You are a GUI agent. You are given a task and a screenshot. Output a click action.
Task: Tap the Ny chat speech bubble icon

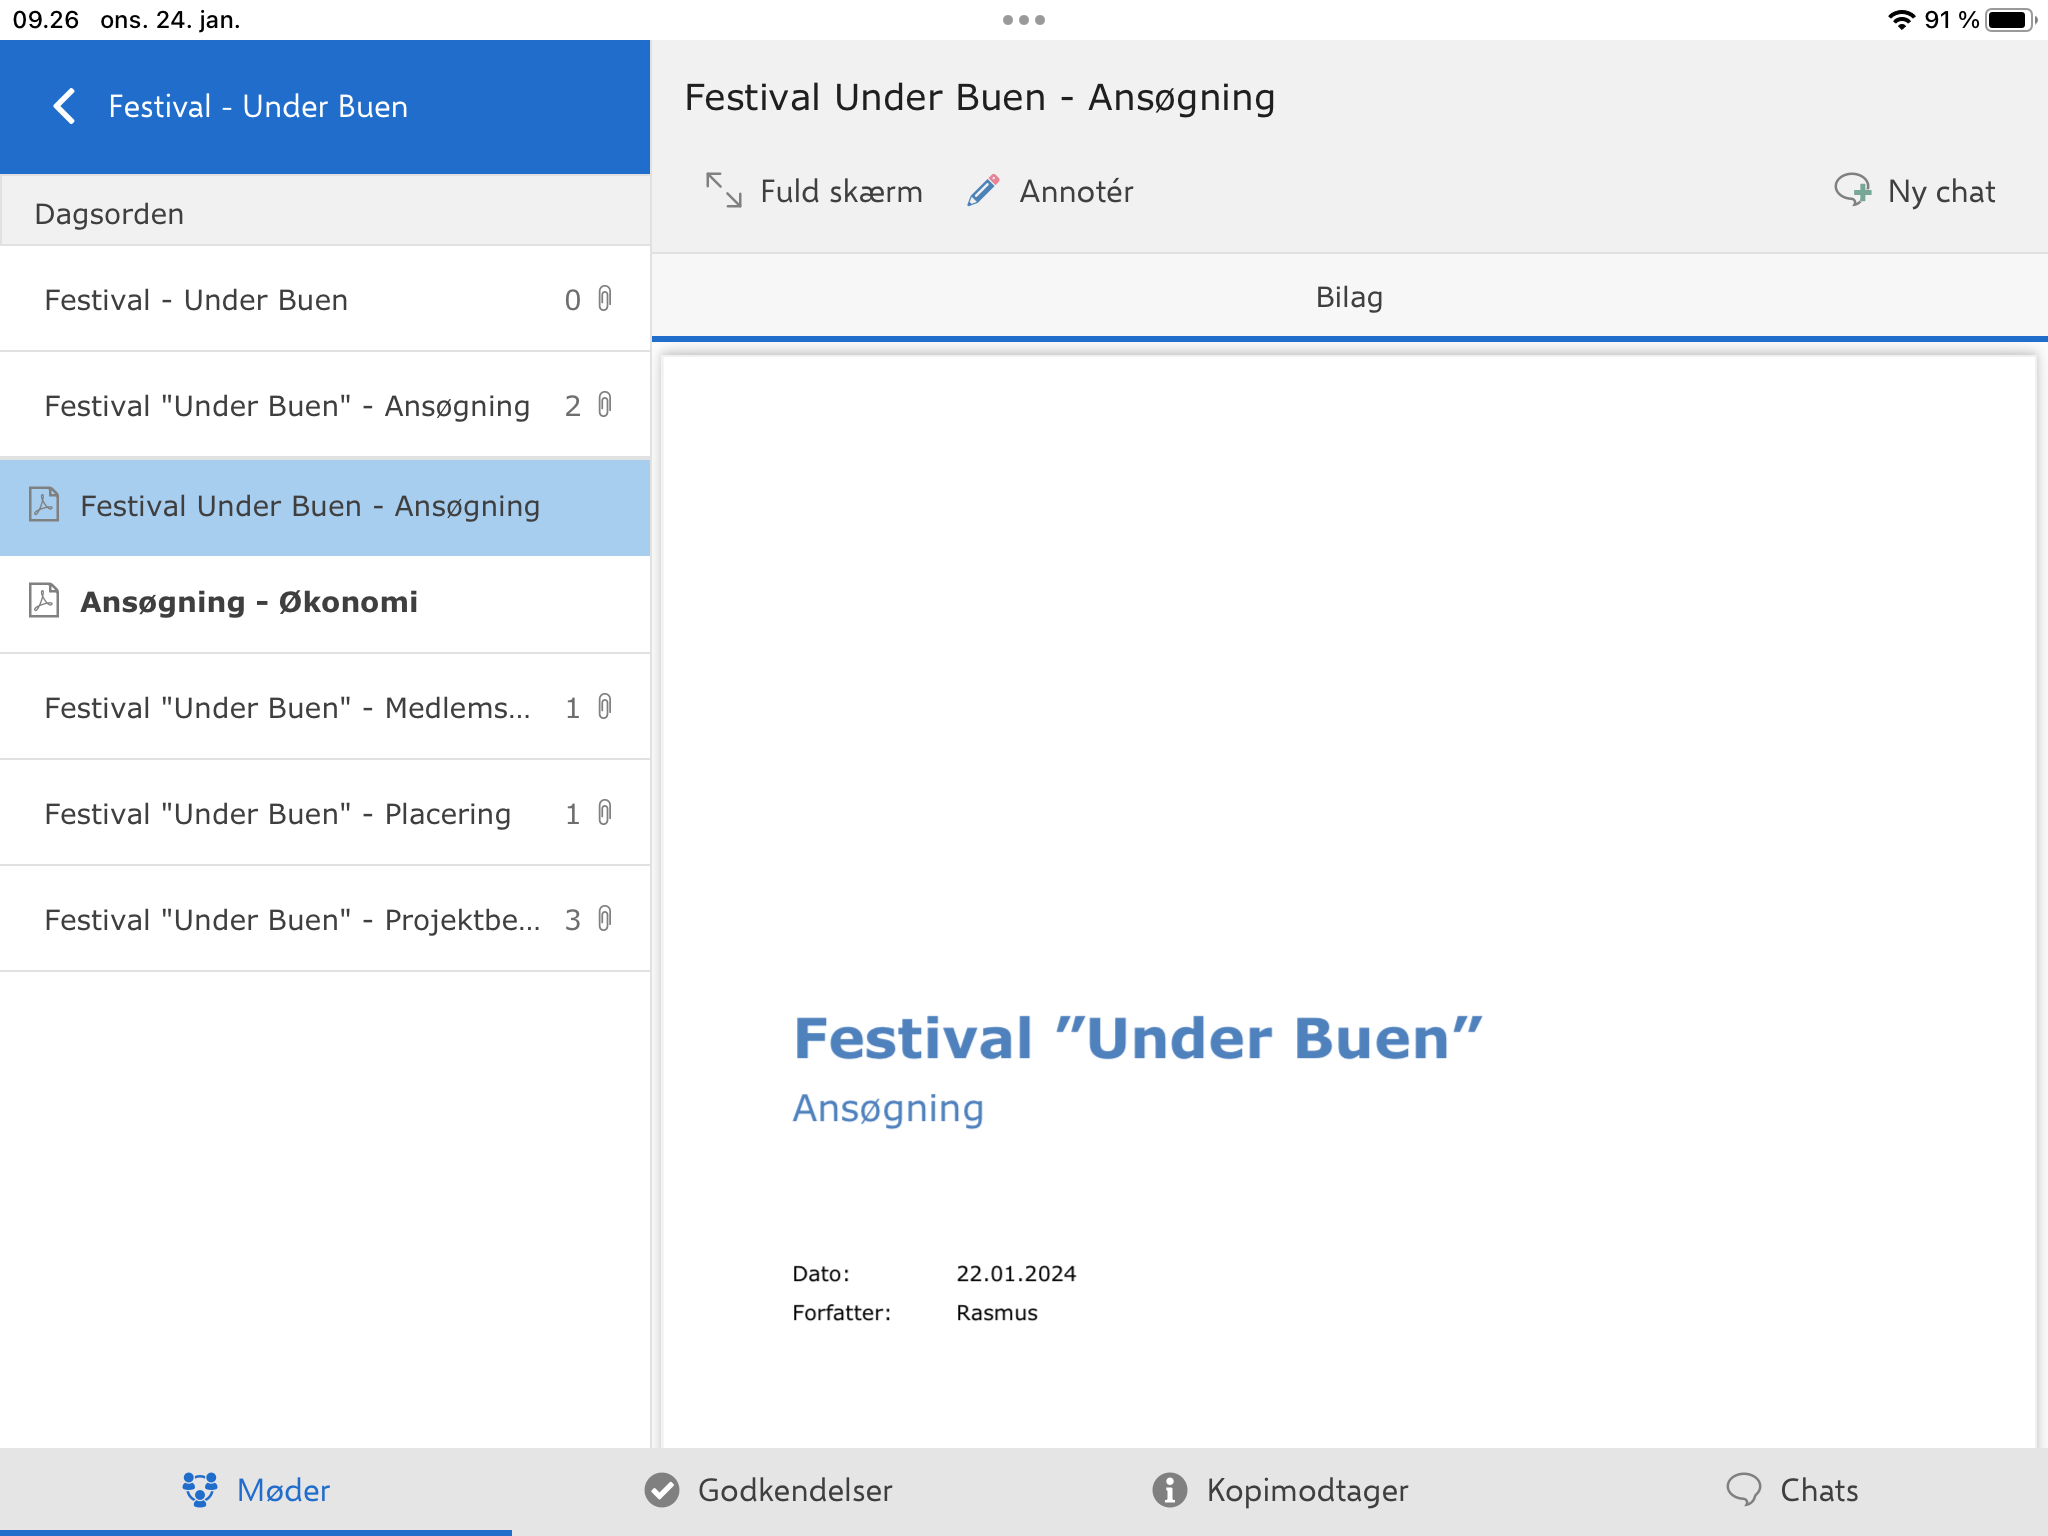point(1852,190)
